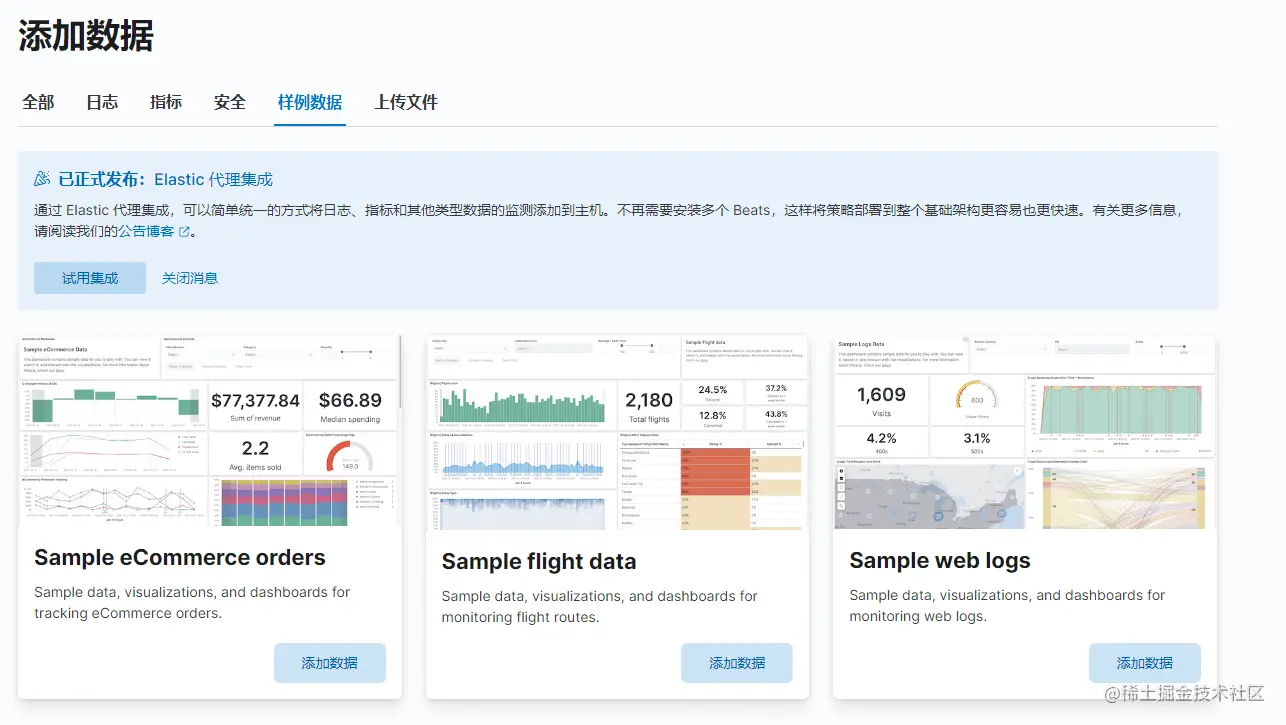Go to the 安全 tab
This screenshot has width=1286, height=725.
pos(230,102)
